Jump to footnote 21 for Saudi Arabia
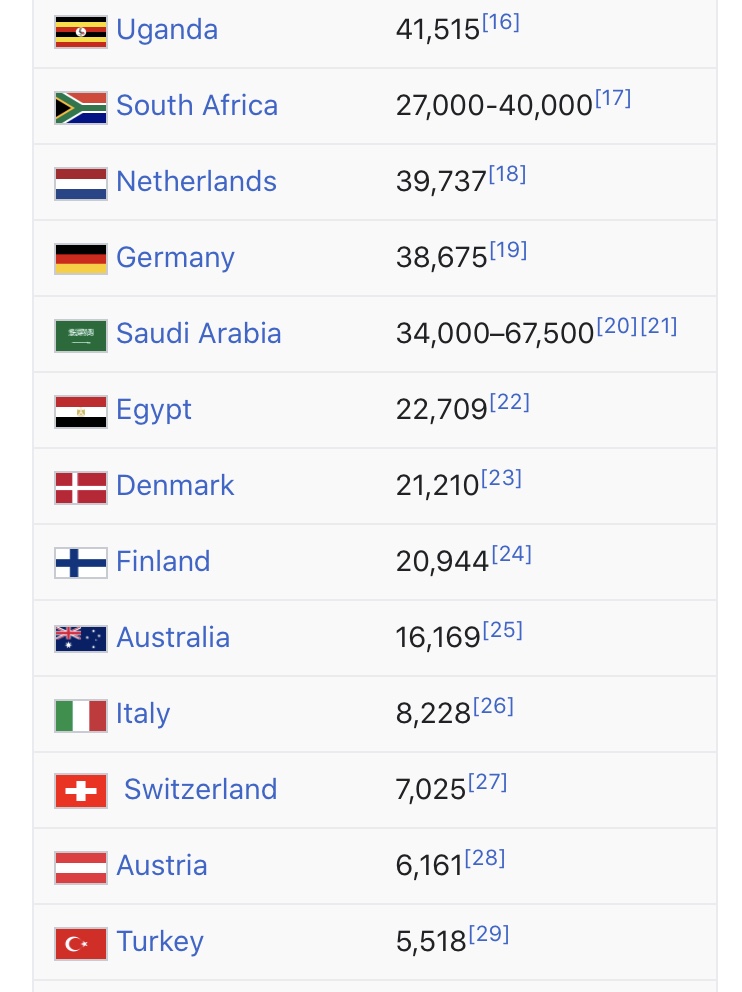 [659, 326]
